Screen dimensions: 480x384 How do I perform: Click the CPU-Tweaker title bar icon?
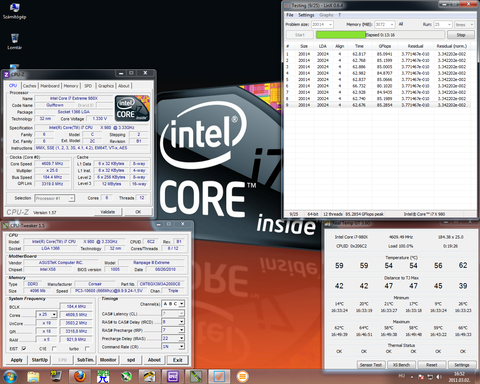(x=6, y=226)
